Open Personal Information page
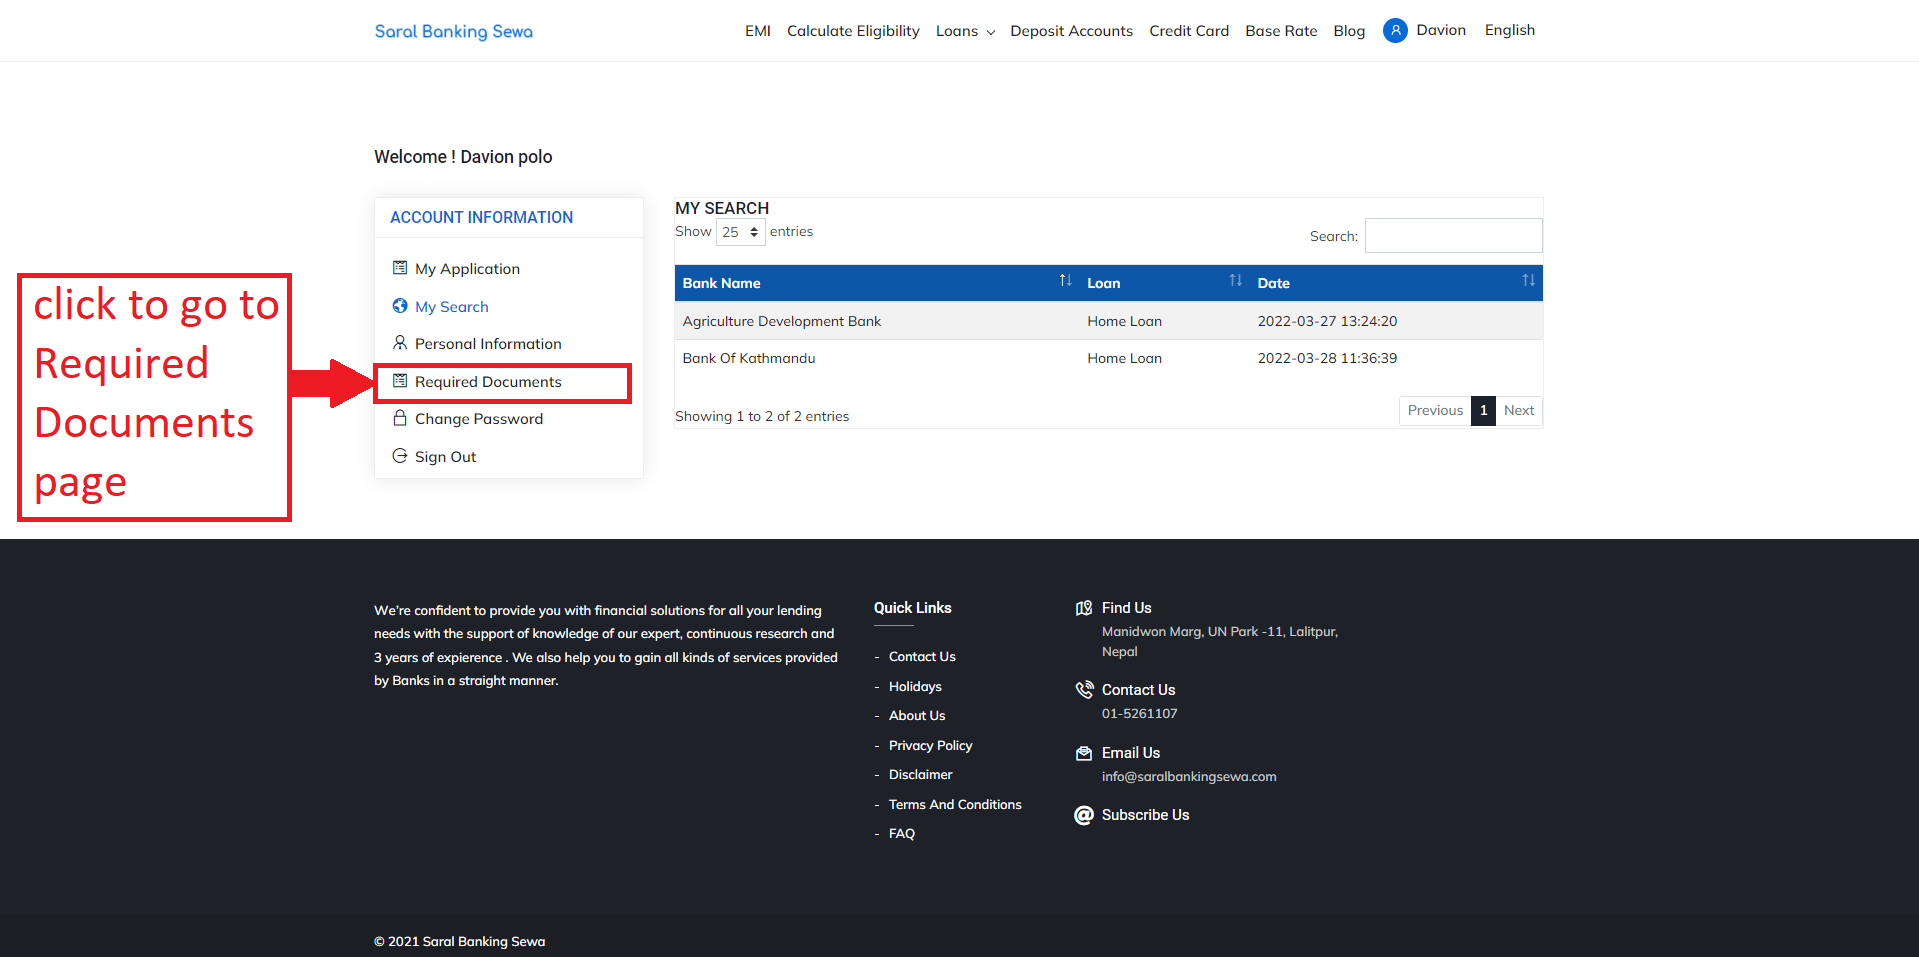1919x957 pixels. (488, 344)
